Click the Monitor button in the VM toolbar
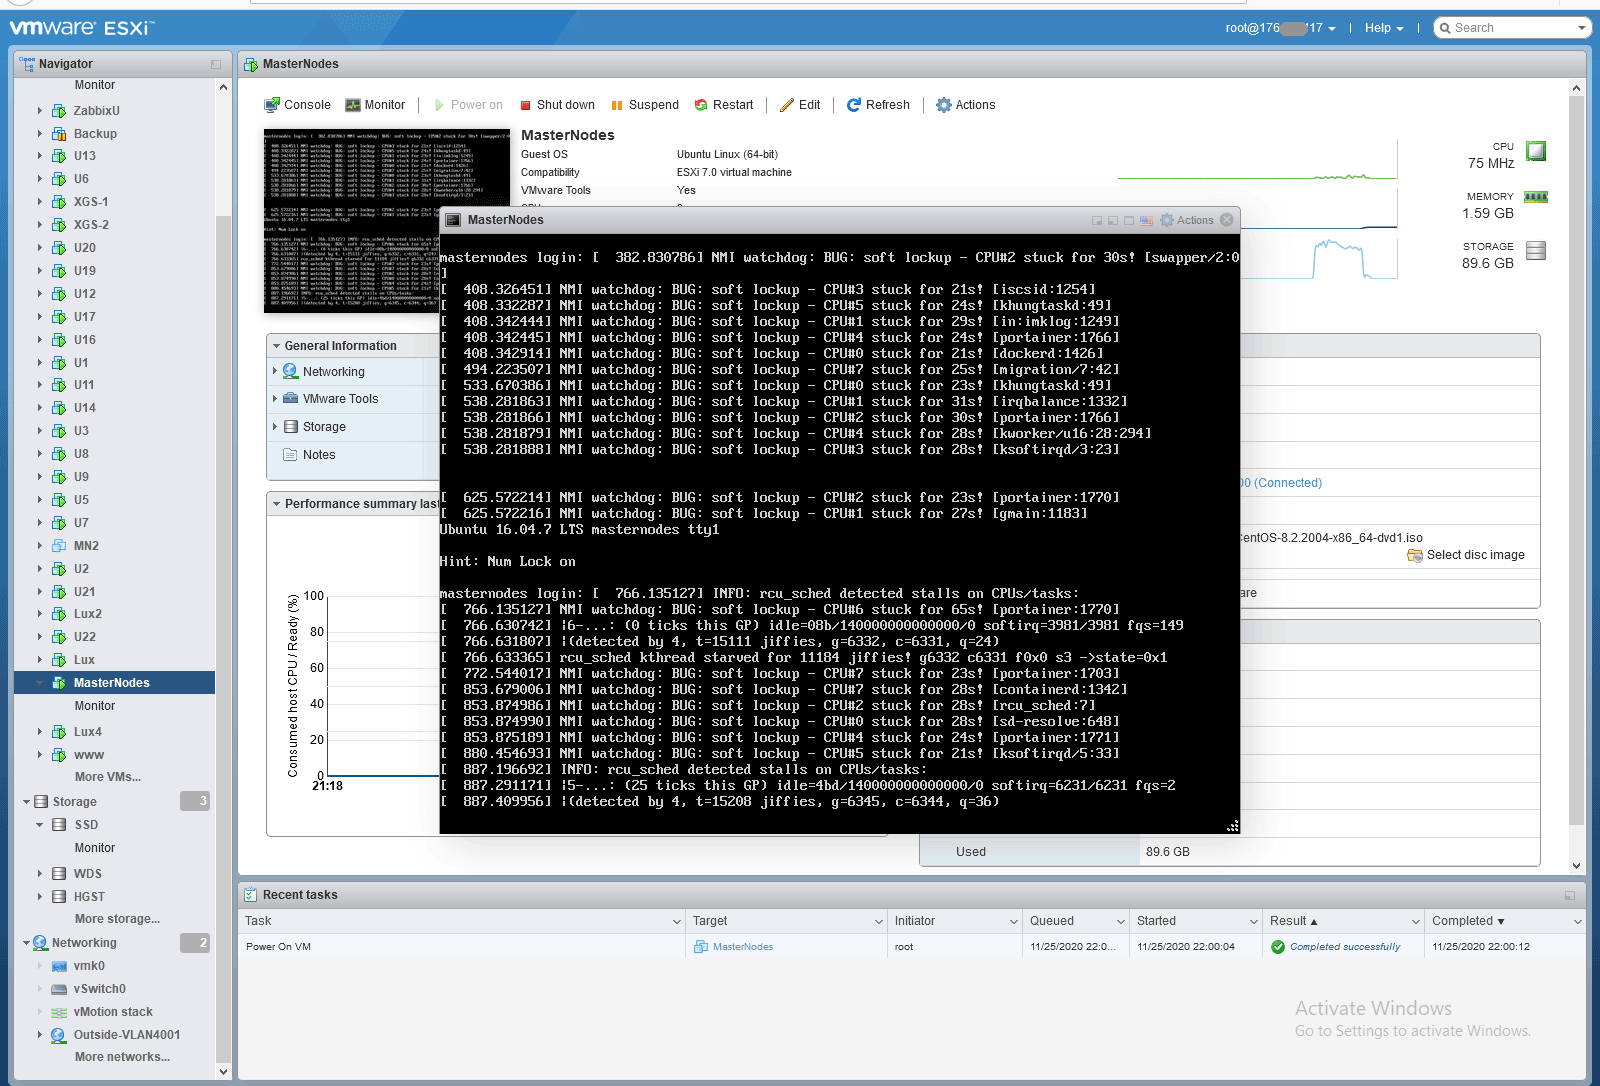 [375, 105]
